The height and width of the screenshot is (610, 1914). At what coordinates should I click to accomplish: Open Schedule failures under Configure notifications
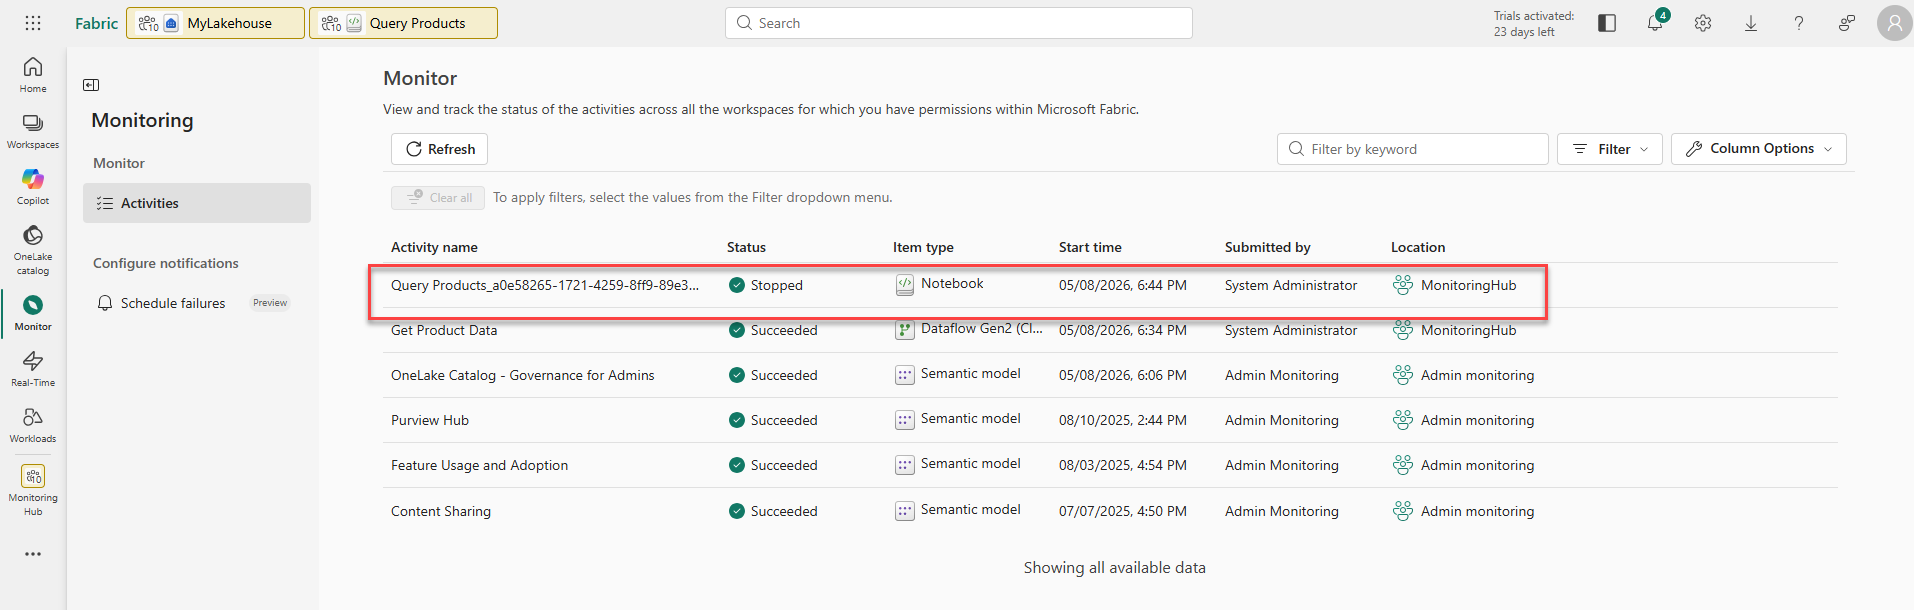click(173, 303)
